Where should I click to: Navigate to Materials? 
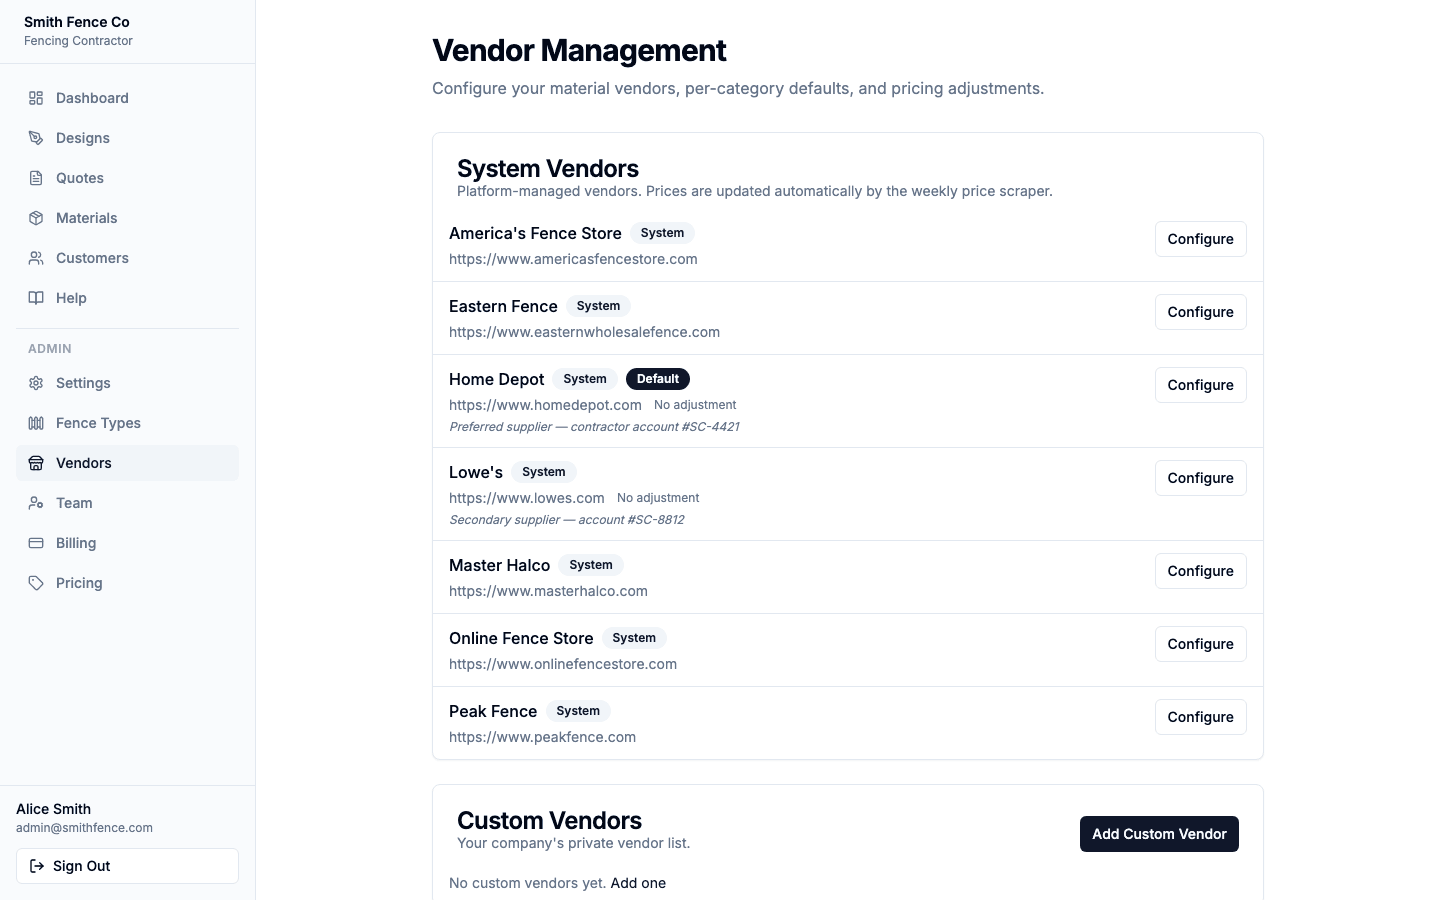(x=127, y=218)
